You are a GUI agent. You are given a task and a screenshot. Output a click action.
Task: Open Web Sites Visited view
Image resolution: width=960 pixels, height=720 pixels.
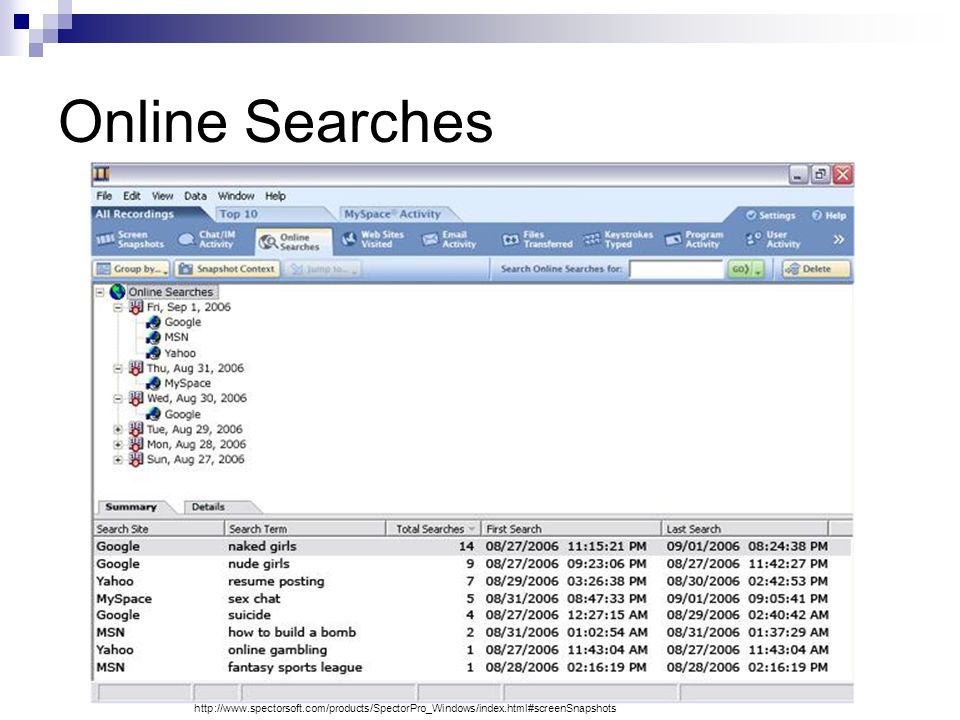coord(373,239)
